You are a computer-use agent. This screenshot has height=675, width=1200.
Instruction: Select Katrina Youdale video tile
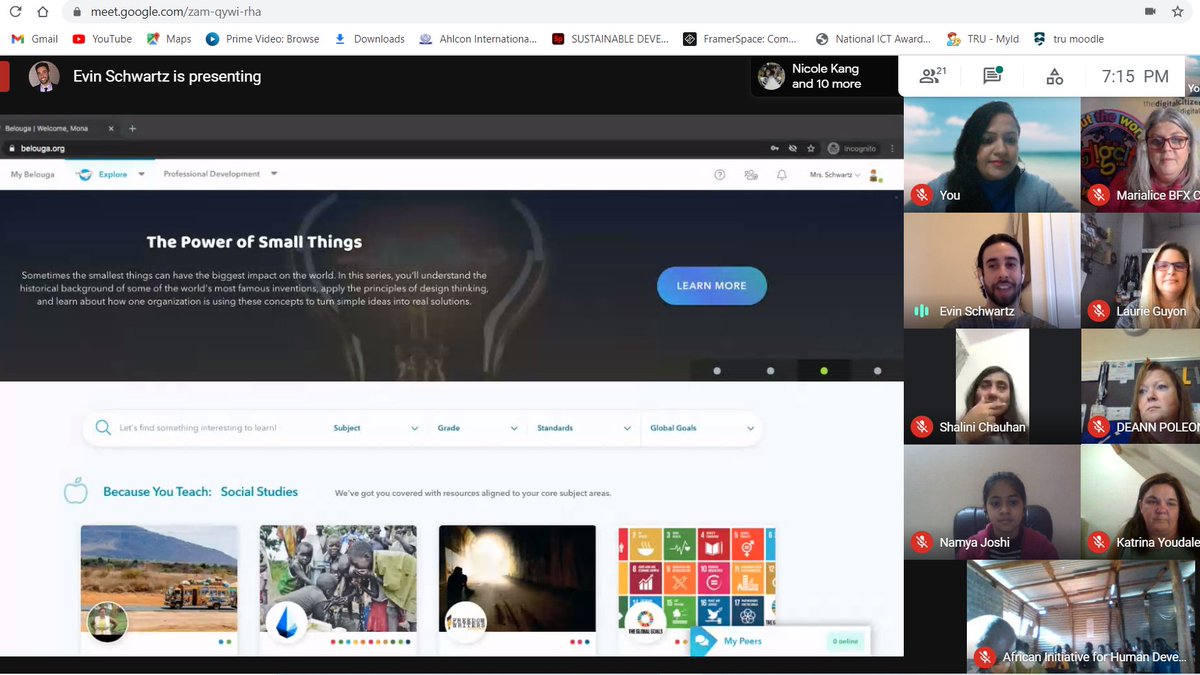pyautogui.click(x=1140, y=503)
